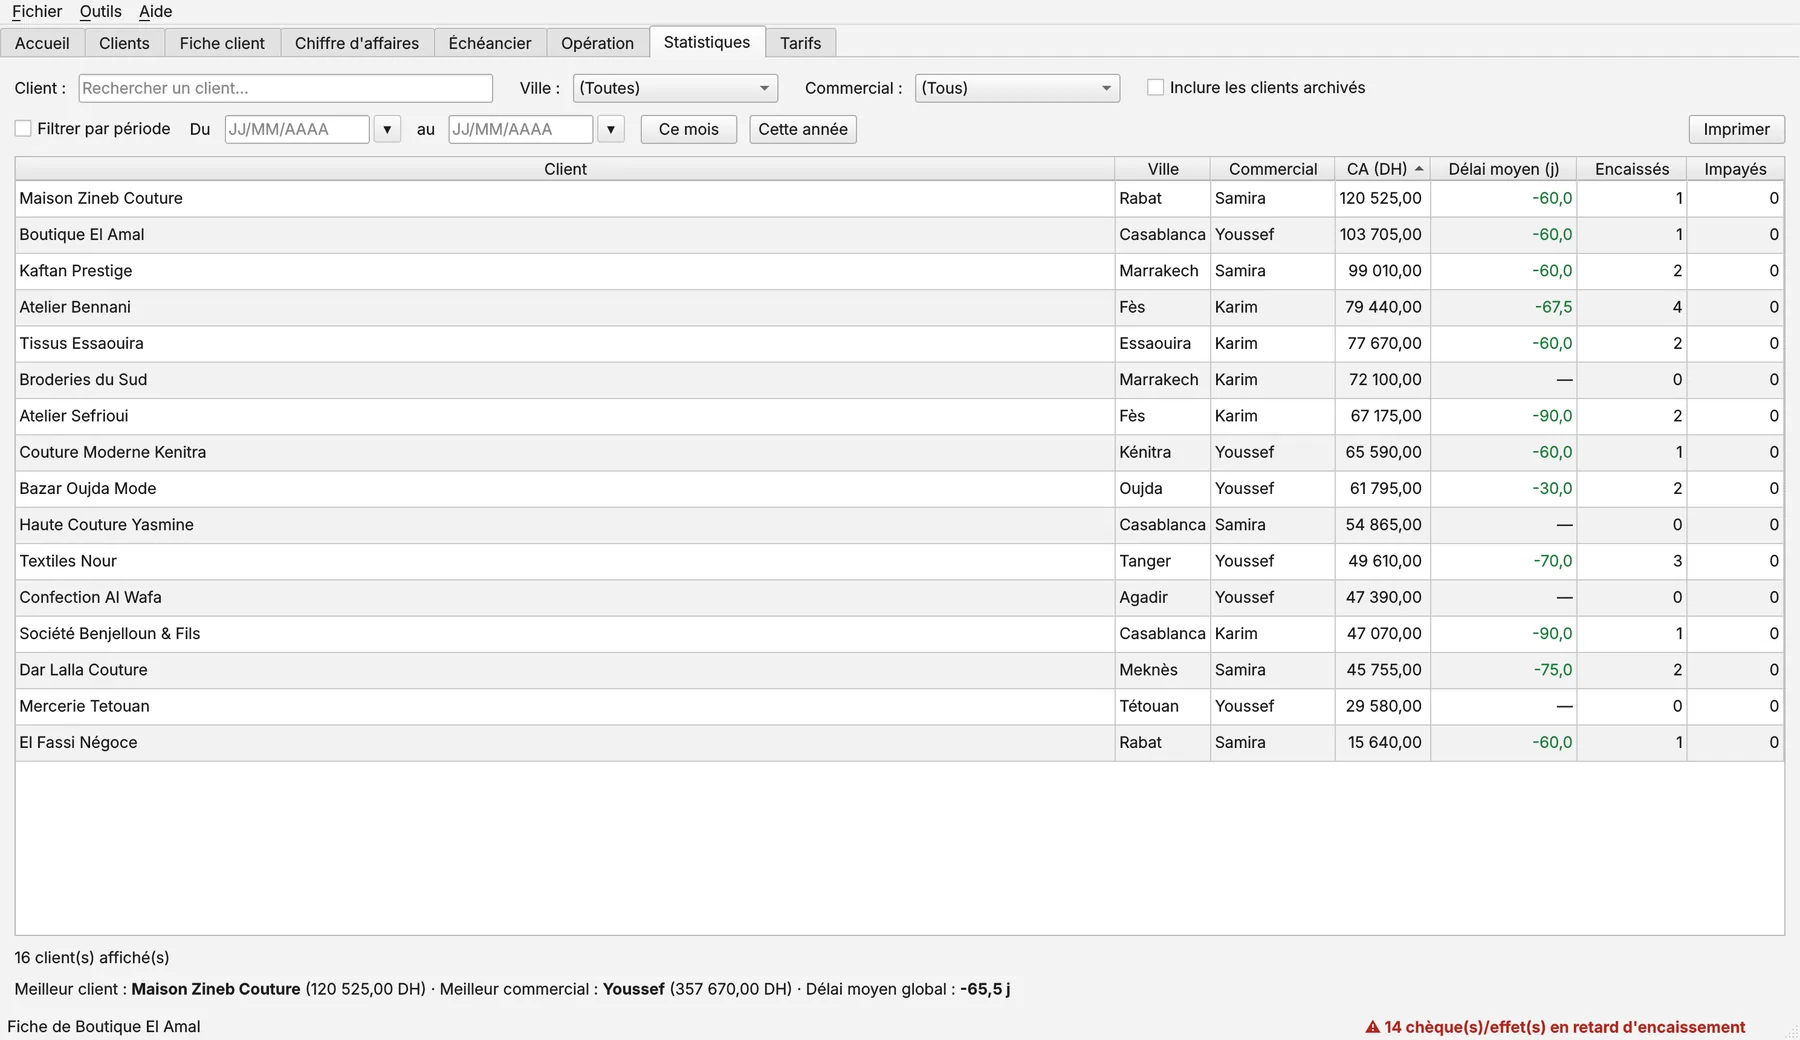Switch to the Accueil tab
Screen dimensions: 1800x1040
tap(42, 43)
